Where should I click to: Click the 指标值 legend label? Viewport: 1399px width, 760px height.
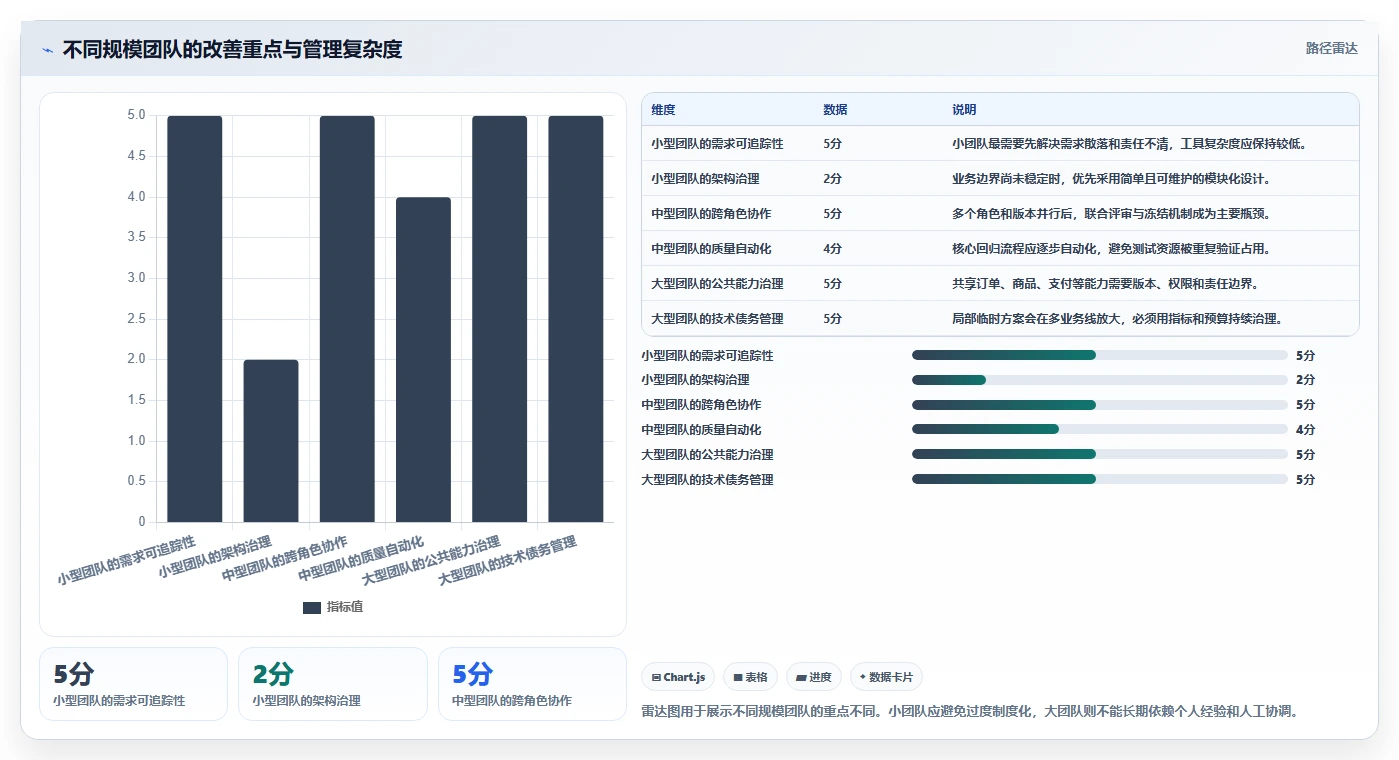tap(345, 607)
